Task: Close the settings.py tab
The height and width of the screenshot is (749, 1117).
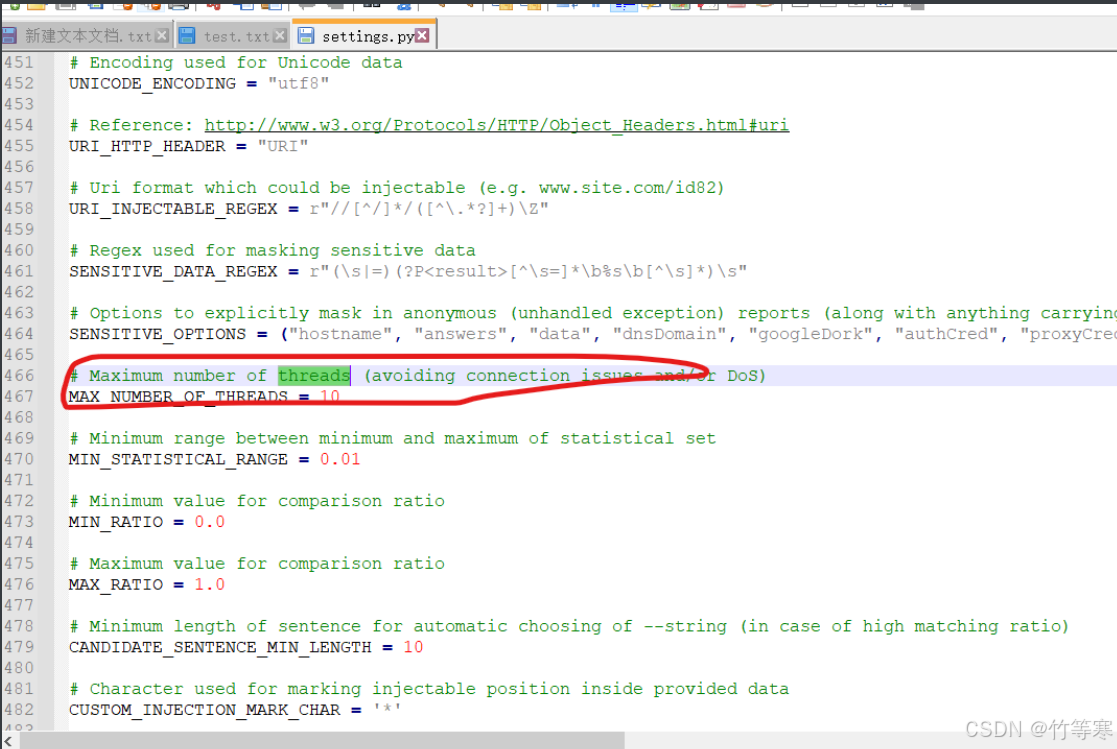Action: pyautogui.click(x=422, y=36)
